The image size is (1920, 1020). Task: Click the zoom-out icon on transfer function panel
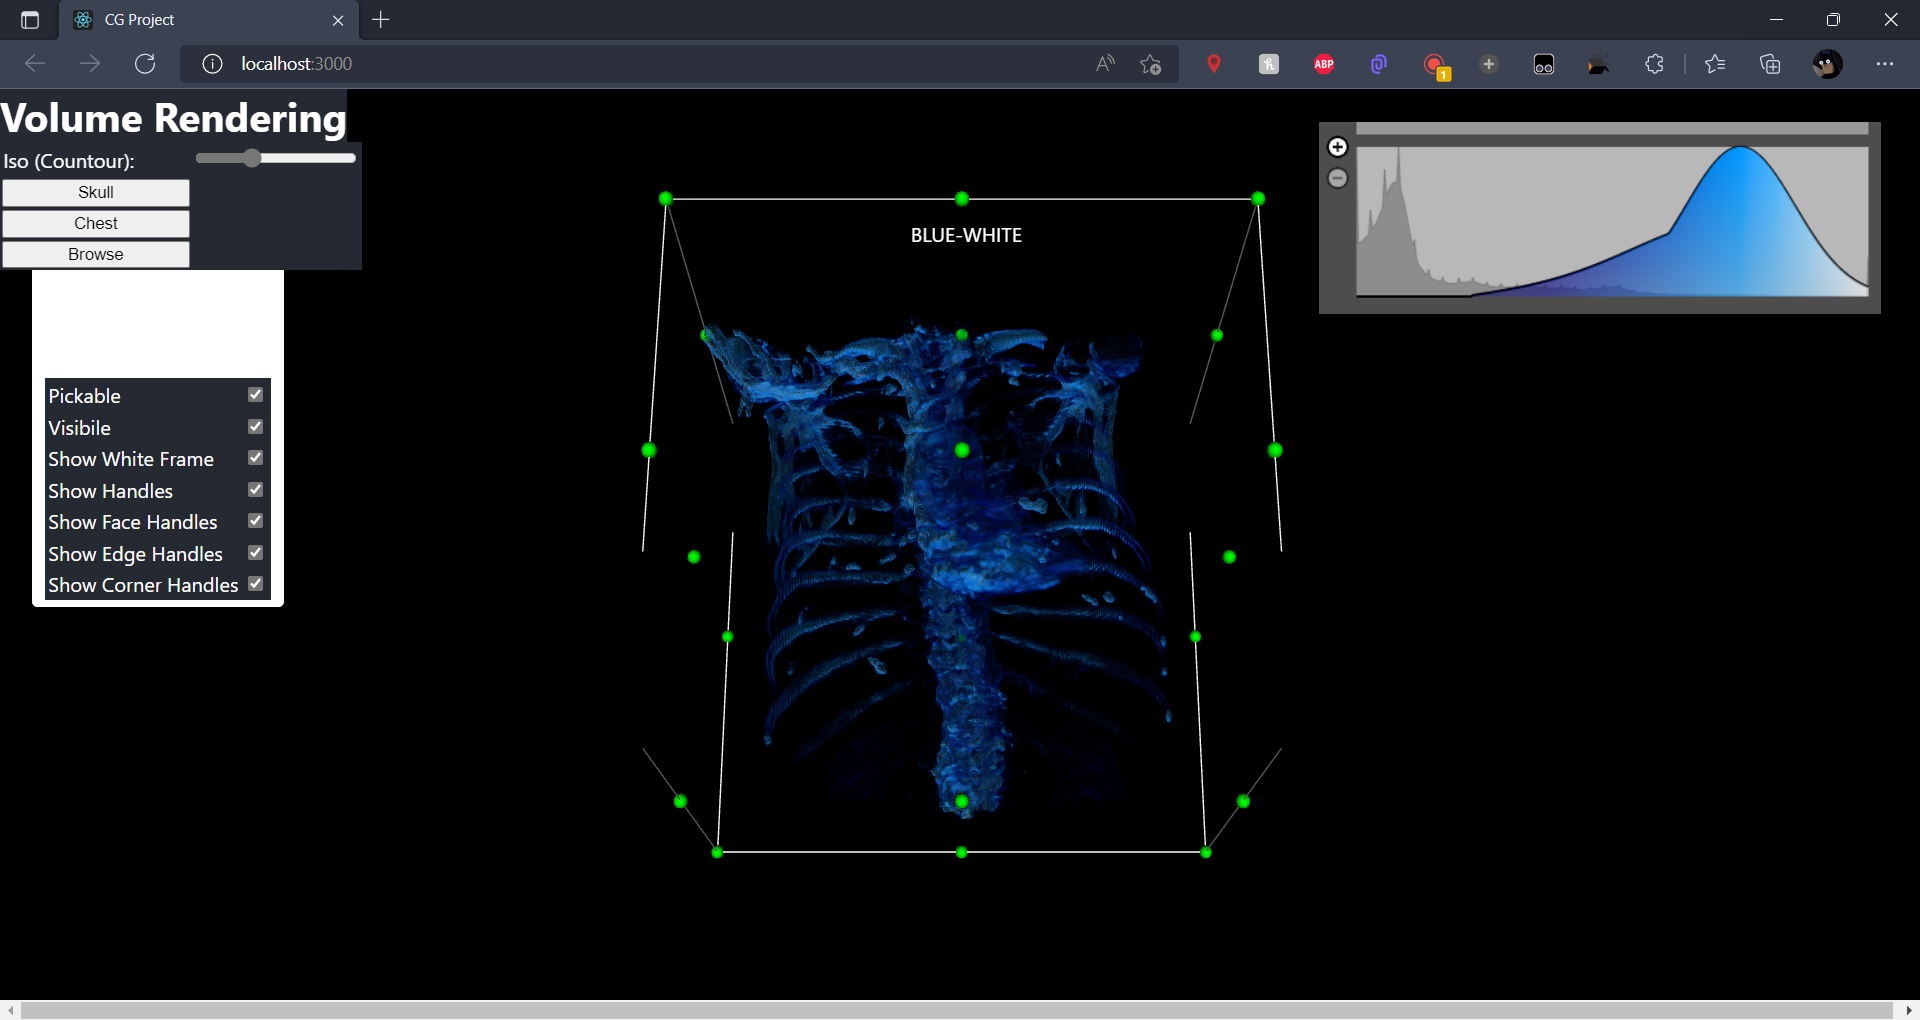coord(1338,178)
